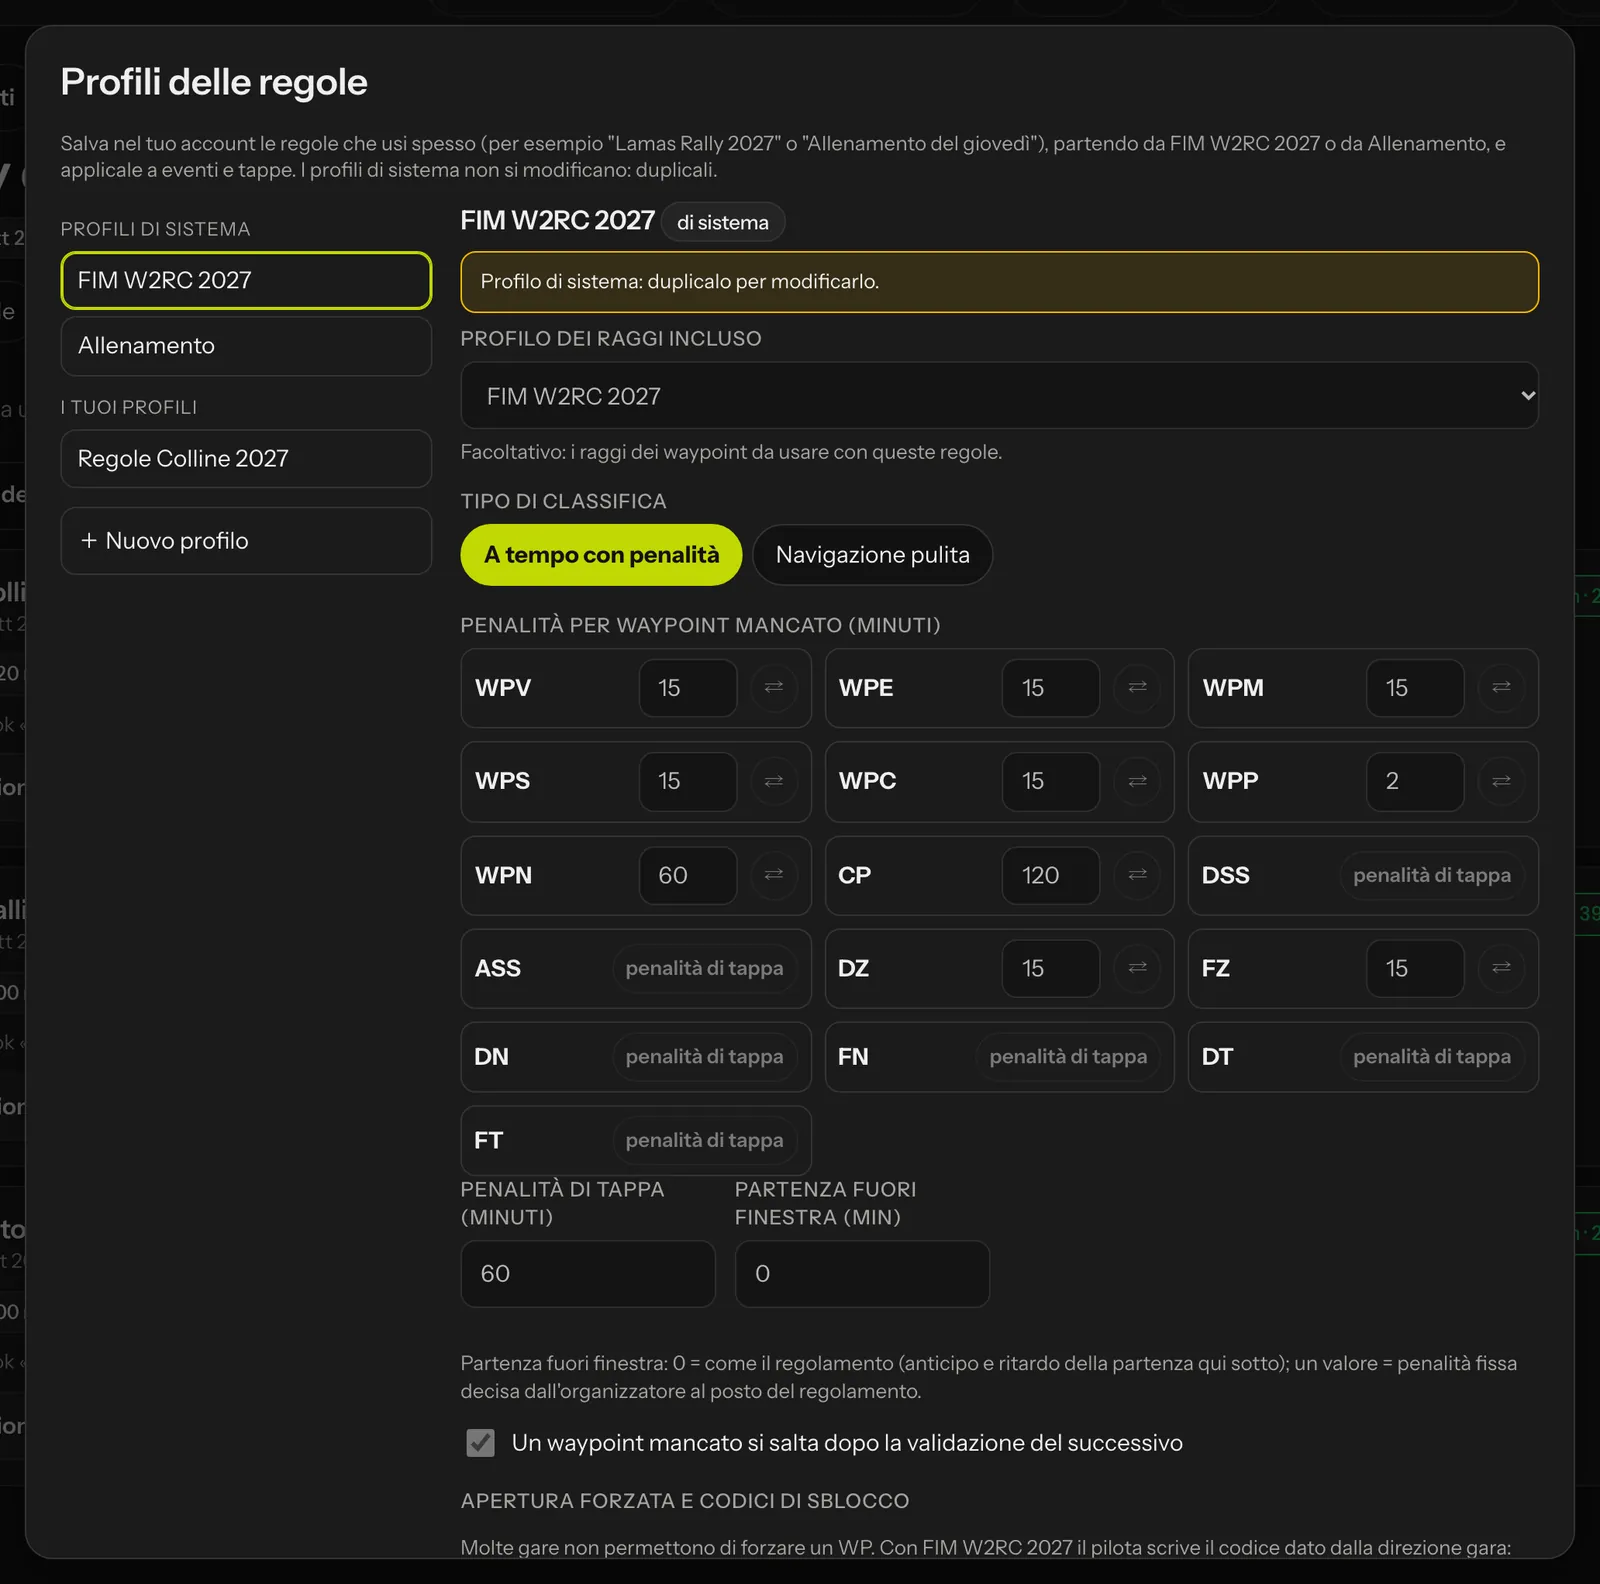Click the DT penalità di tappa button

point(1431,1057)
